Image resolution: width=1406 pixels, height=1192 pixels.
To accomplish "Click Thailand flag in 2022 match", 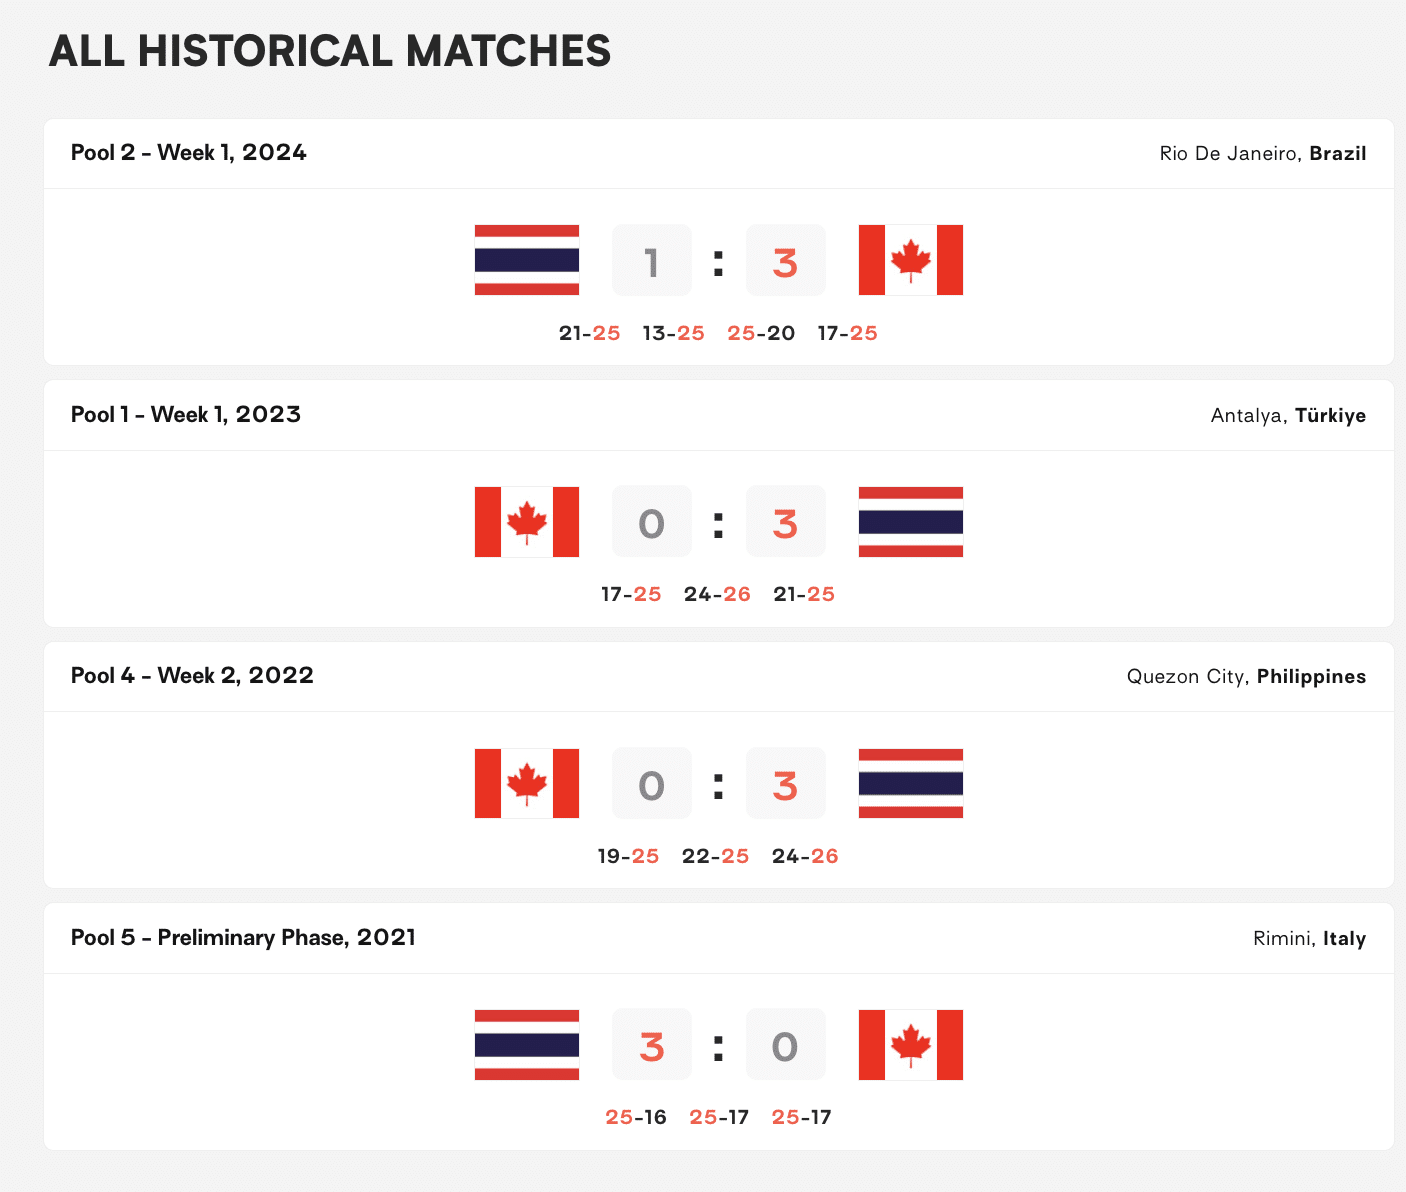I will pyautogui.click(x=910, y=783).
